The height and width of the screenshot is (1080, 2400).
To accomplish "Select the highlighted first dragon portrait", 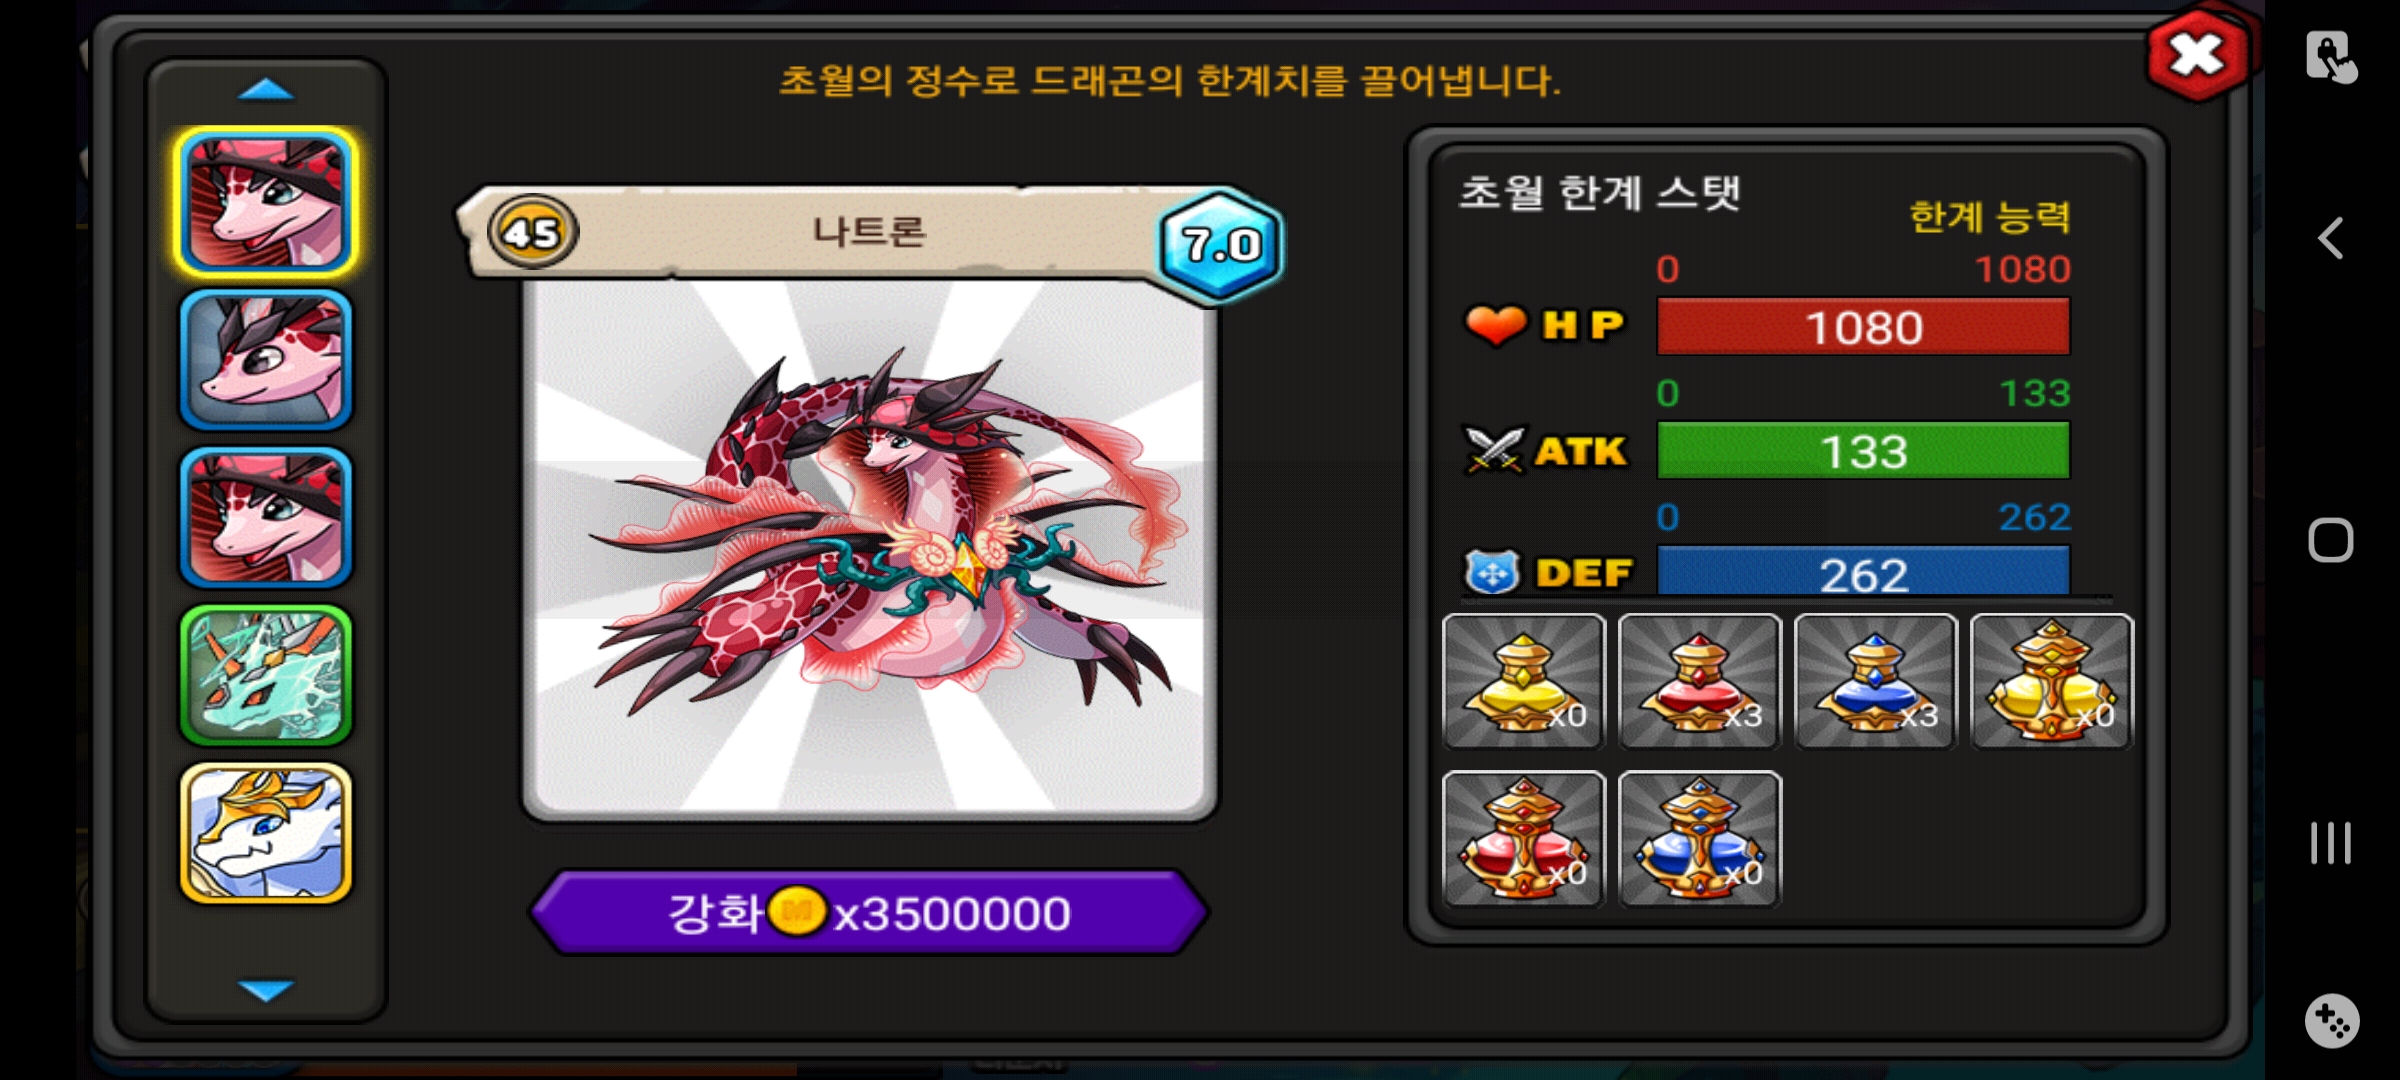I will click(266, 202).
